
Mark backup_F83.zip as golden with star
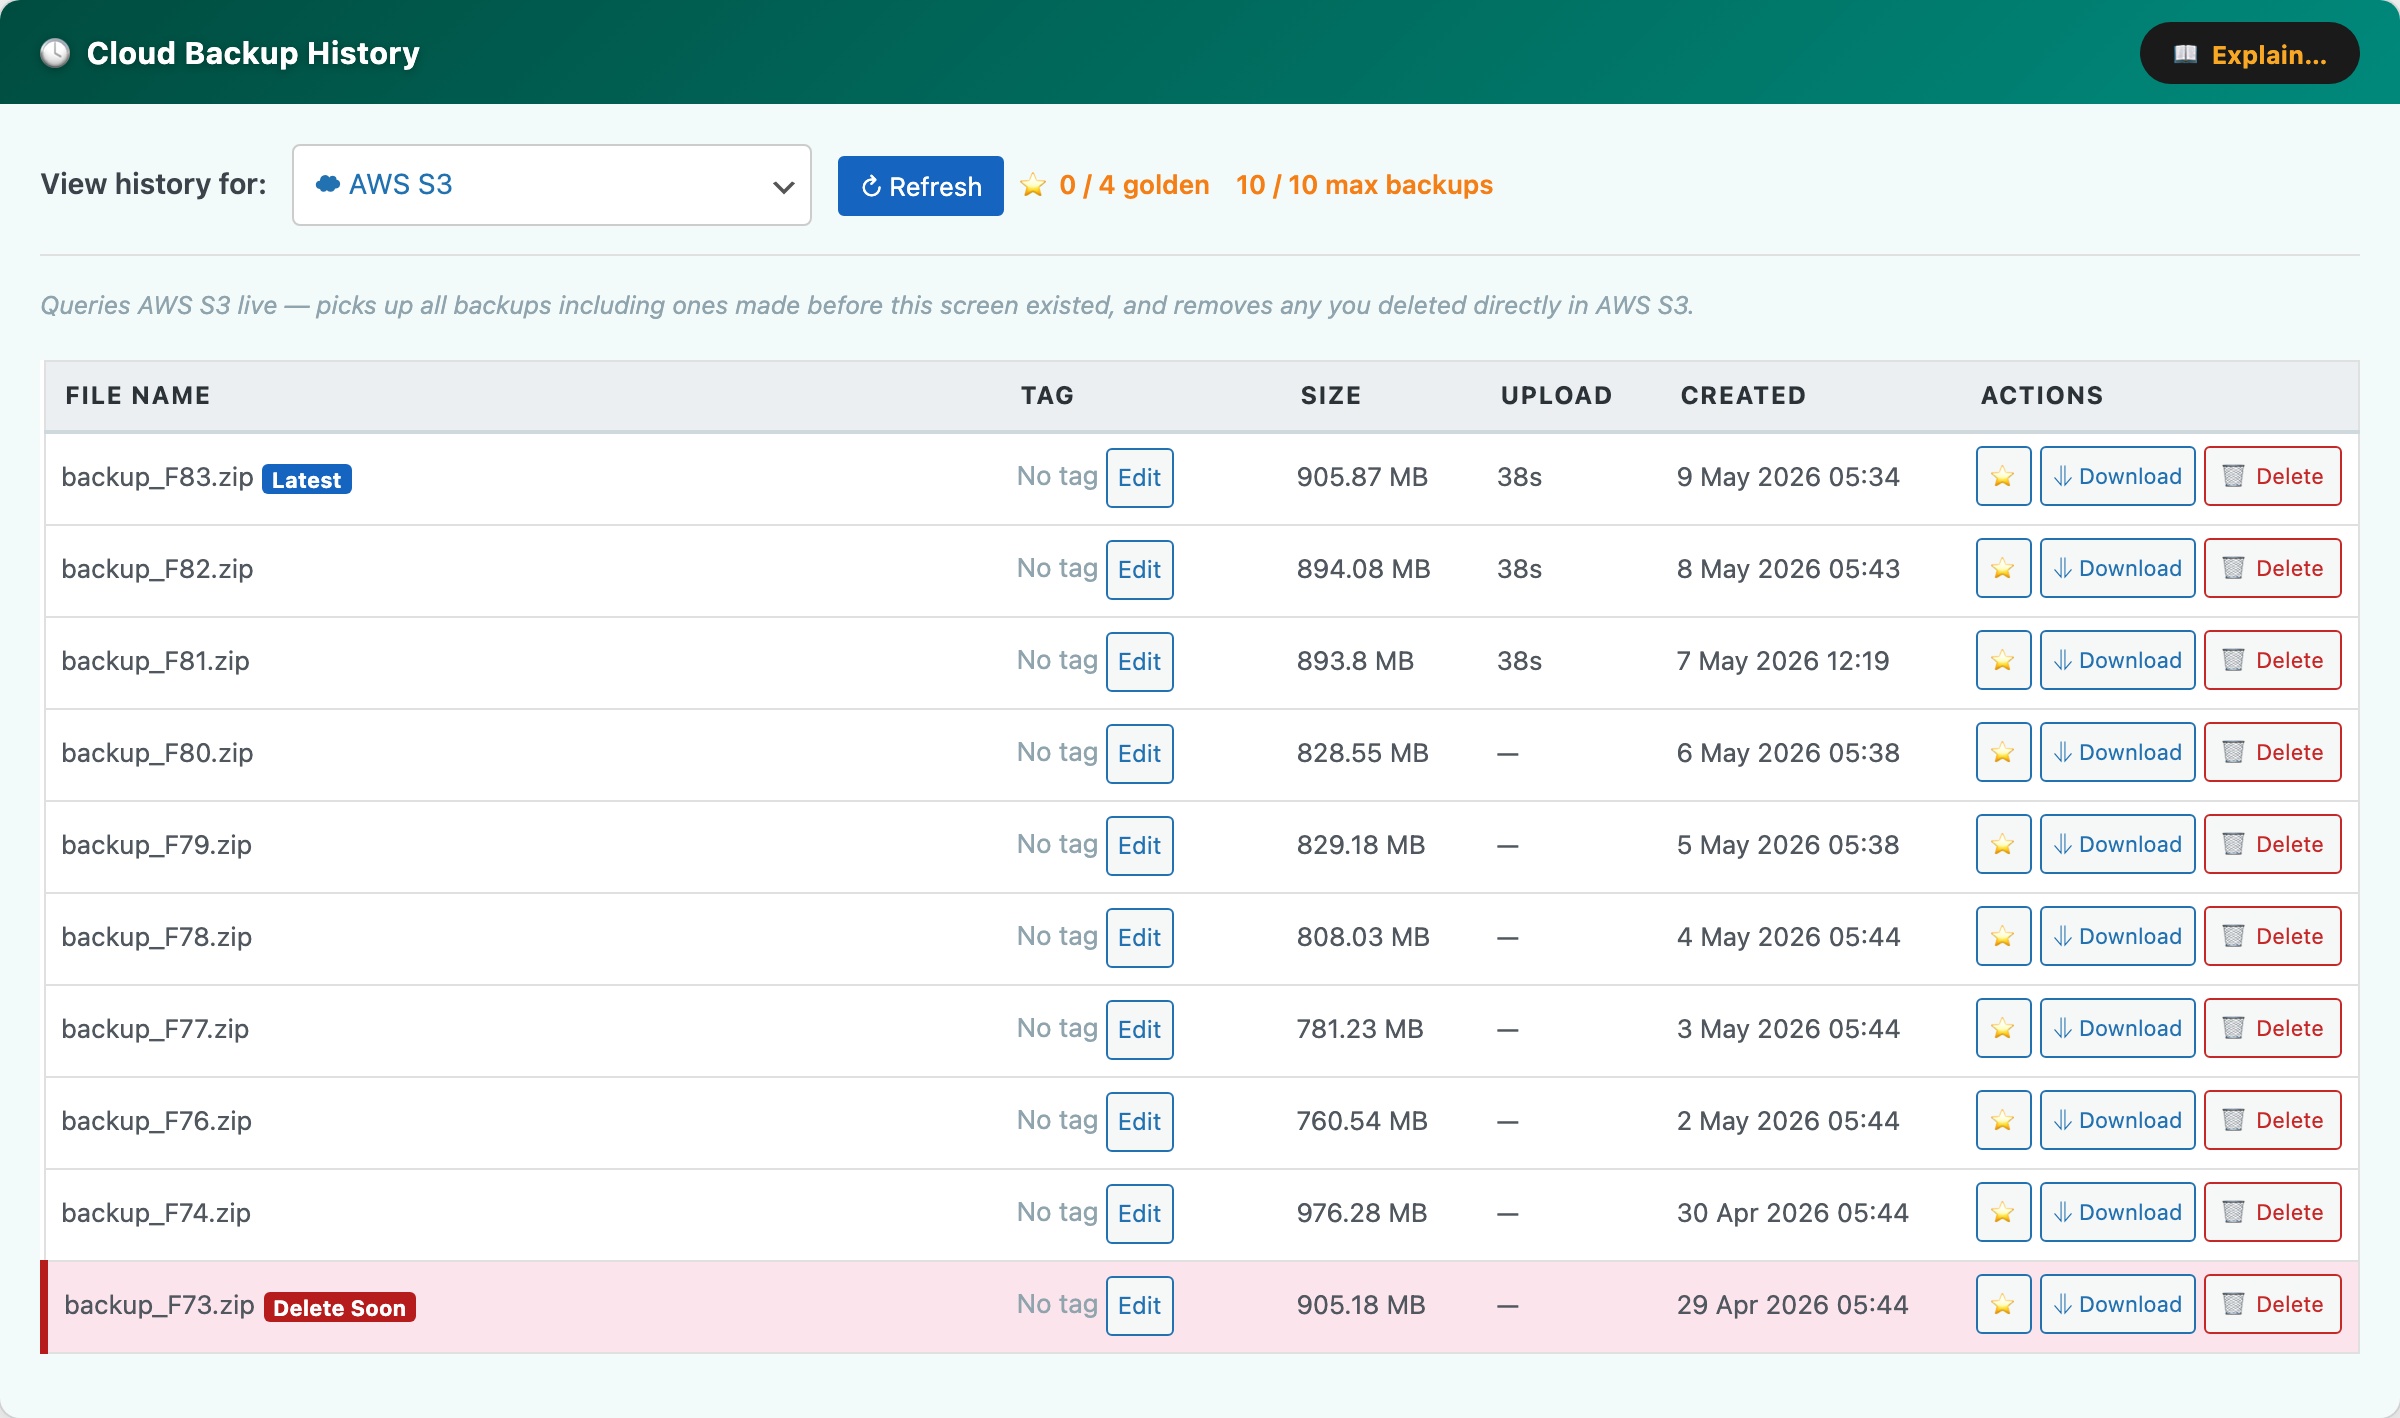tap(2003, 477)
